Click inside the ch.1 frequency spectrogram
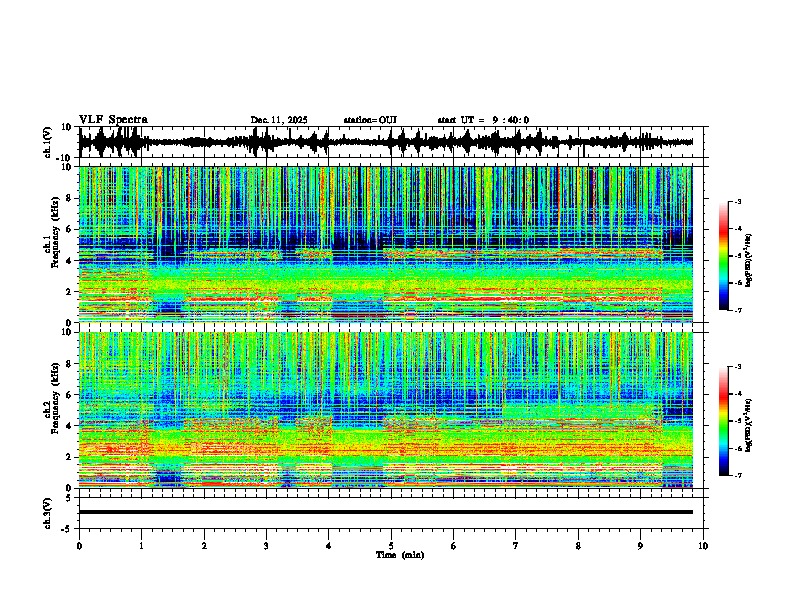Viewport: 792px width, 612px height. (x=385, y=244)
